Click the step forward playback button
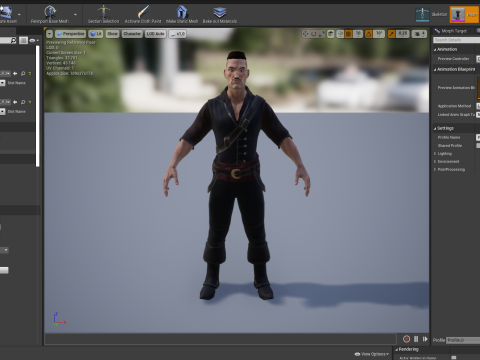Screen dimensions: 480x360 (x=425, y=339)
